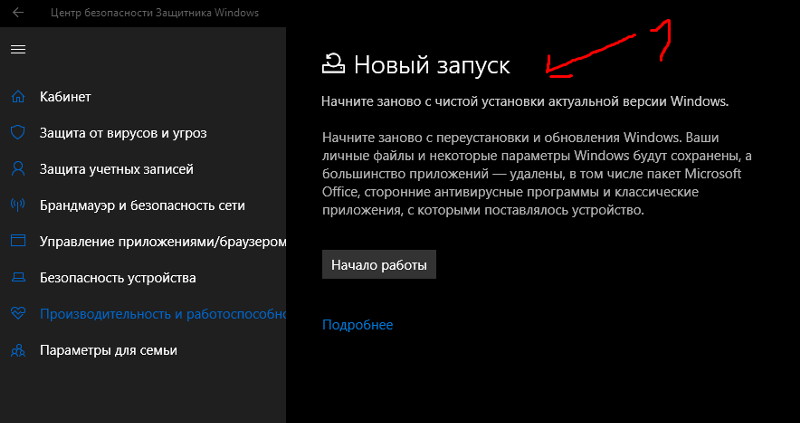The height and width of the screenshot is (423, 800).
Task: Click the heart icon for performance
Action: pos(18,314)
